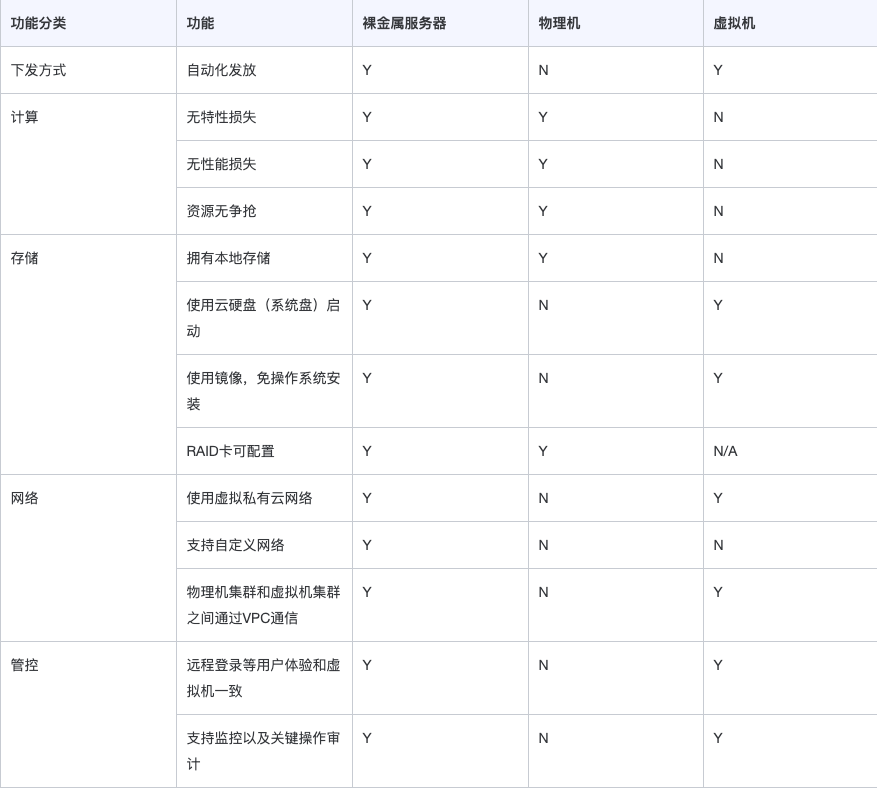The image size is (877, 791).
Task: Select the 虚拟机 column header
Action: (x=734, y=23)
